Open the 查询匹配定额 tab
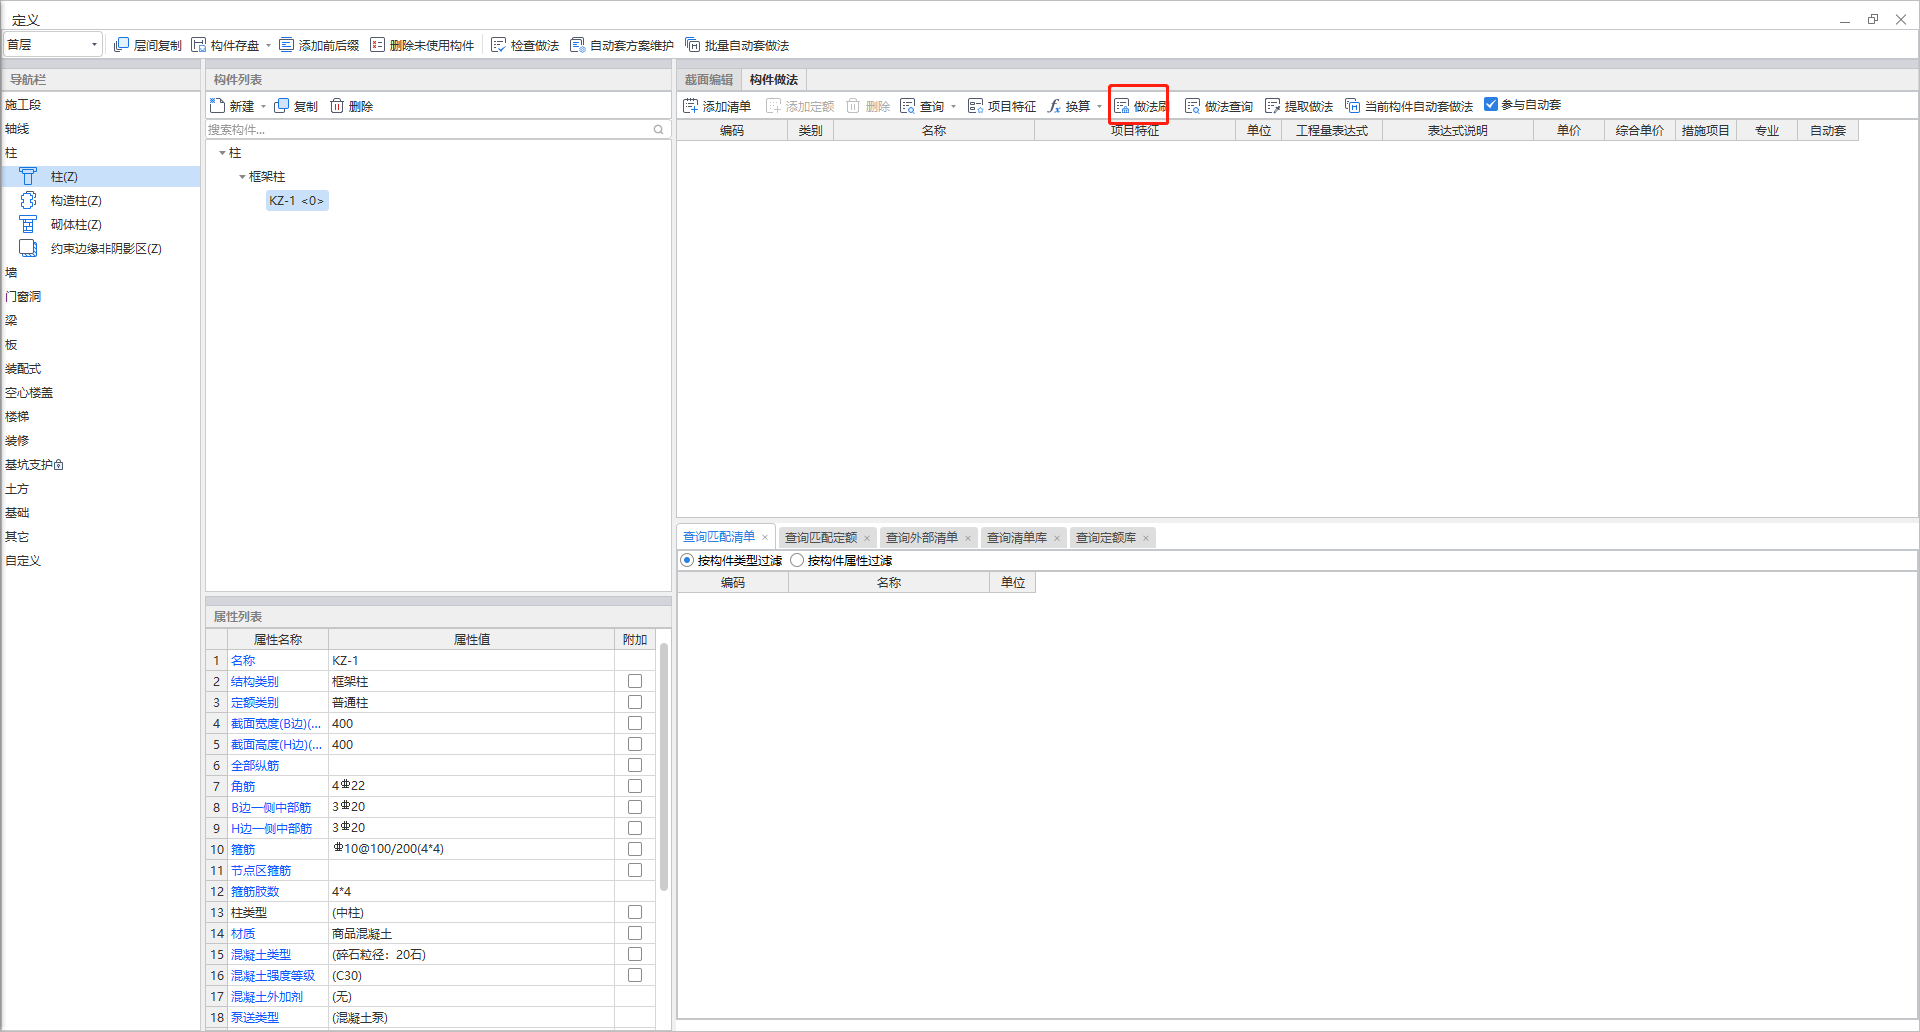Screen dimensions: 1920x1032 821,537
